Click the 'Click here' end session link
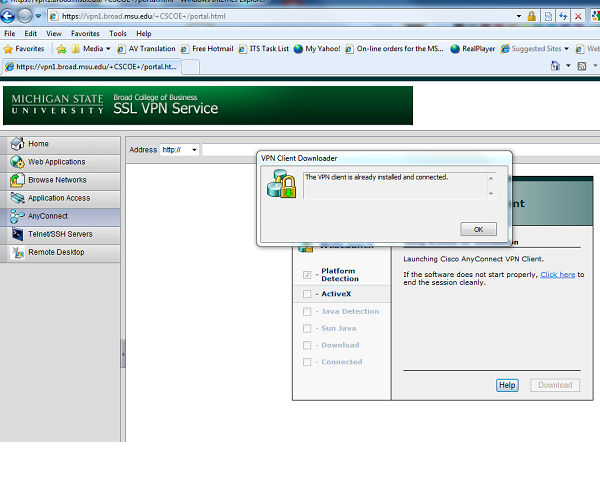 (x=558, y=274)
